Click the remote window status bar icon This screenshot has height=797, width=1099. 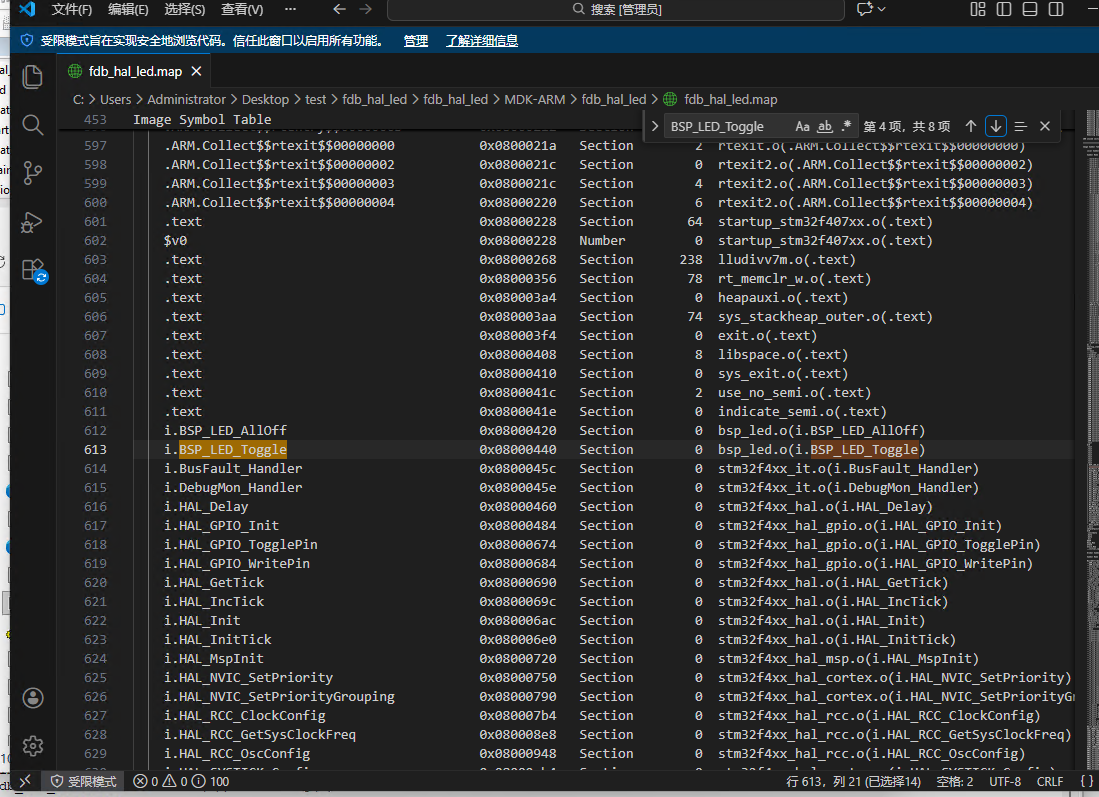pos(25,781)
